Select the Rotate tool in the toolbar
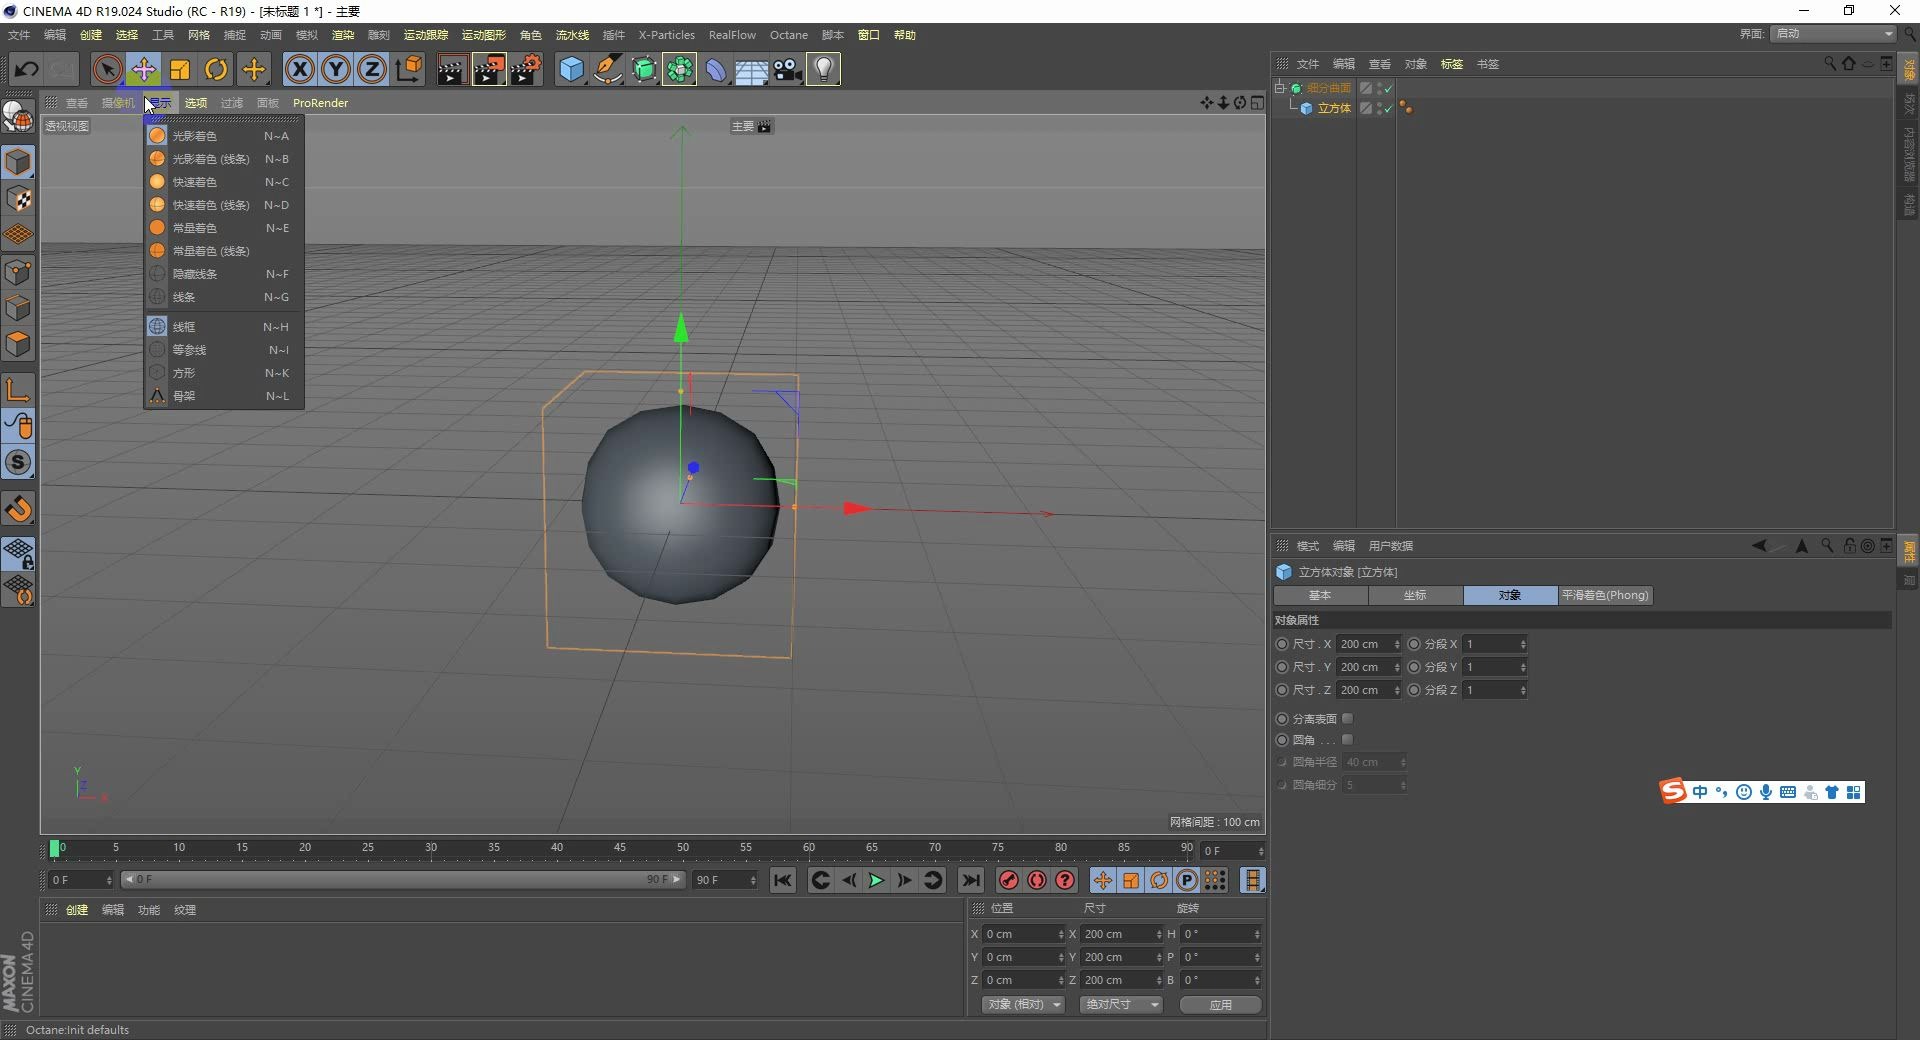 pos(216,69)
